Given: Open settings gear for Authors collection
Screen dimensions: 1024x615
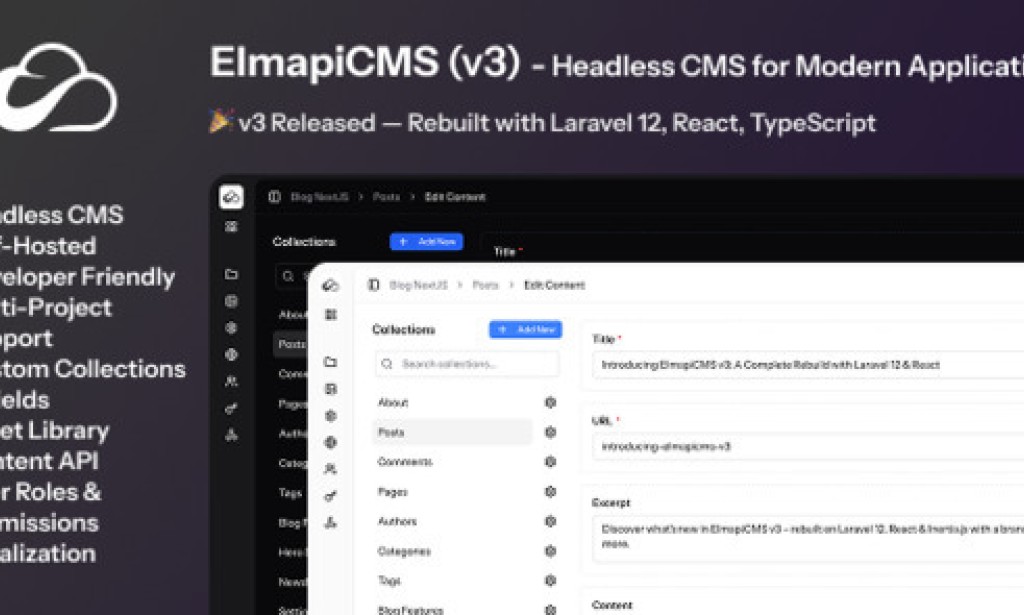Looking at the screenshot, I should [551, 521].
